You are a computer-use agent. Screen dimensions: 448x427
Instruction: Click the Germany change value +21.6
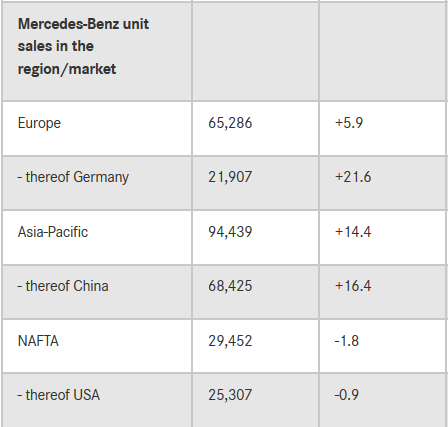pos(353,177)
